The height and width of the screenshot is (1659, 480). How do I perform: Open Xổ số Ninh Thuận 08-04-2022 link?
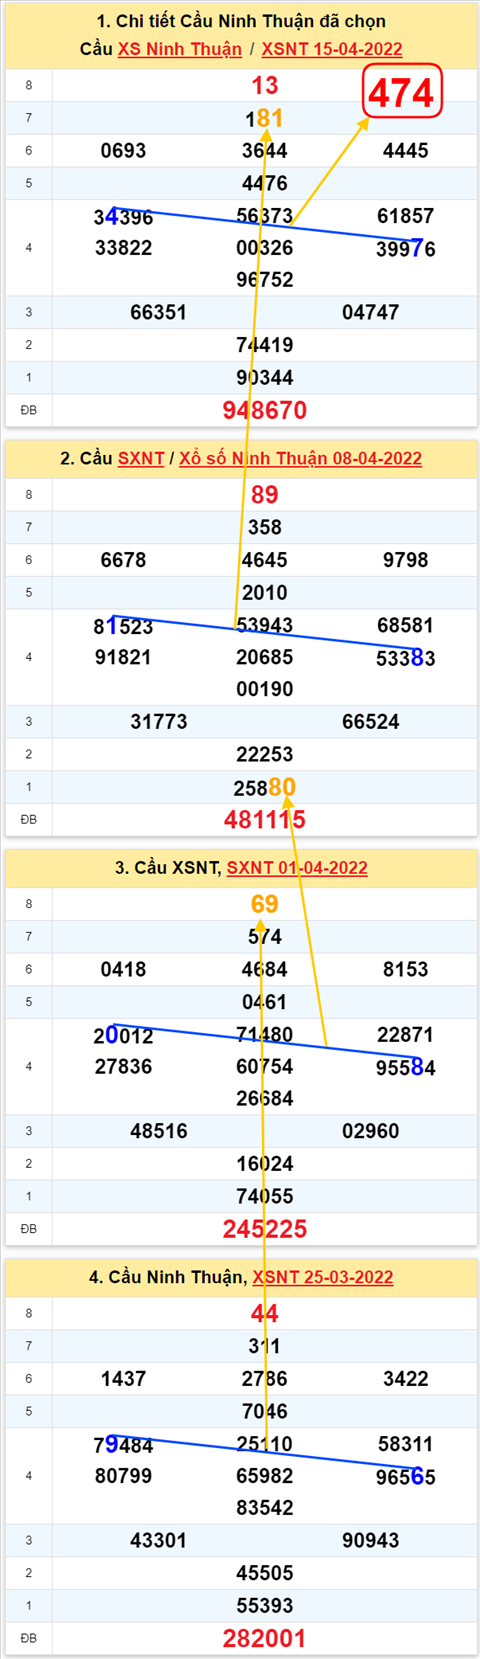(300, 459)
